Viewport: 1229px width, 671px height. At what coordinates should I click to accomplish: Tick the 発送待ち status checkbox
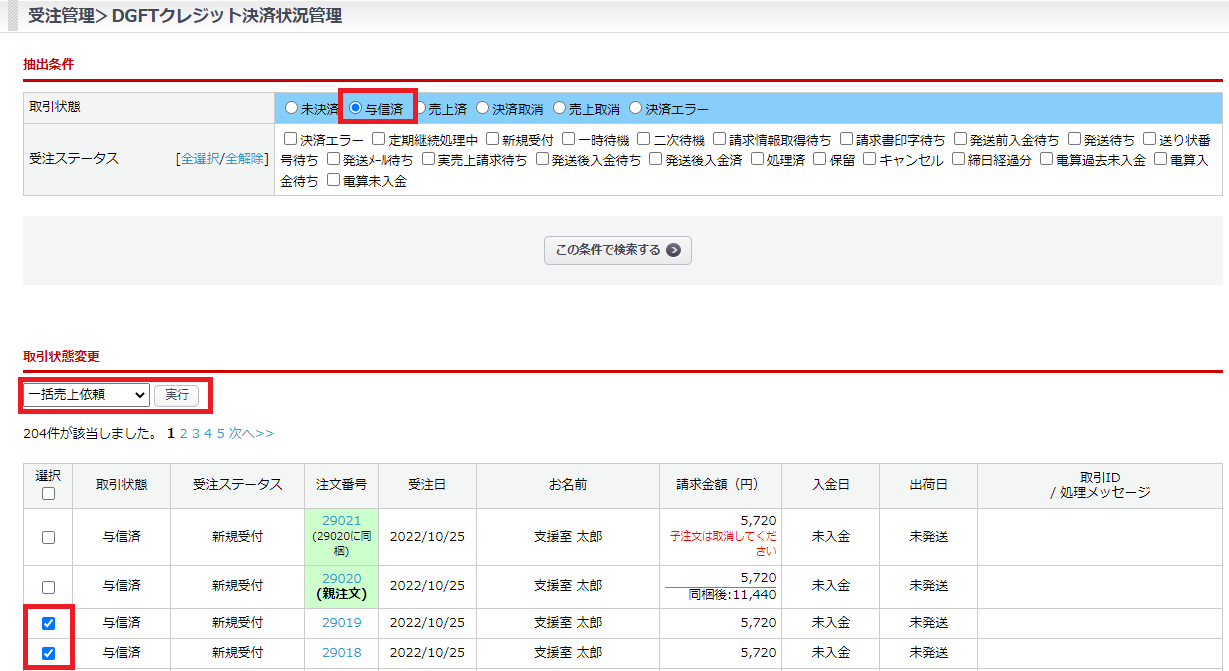pyautogui.click(x=1075, y=139)
